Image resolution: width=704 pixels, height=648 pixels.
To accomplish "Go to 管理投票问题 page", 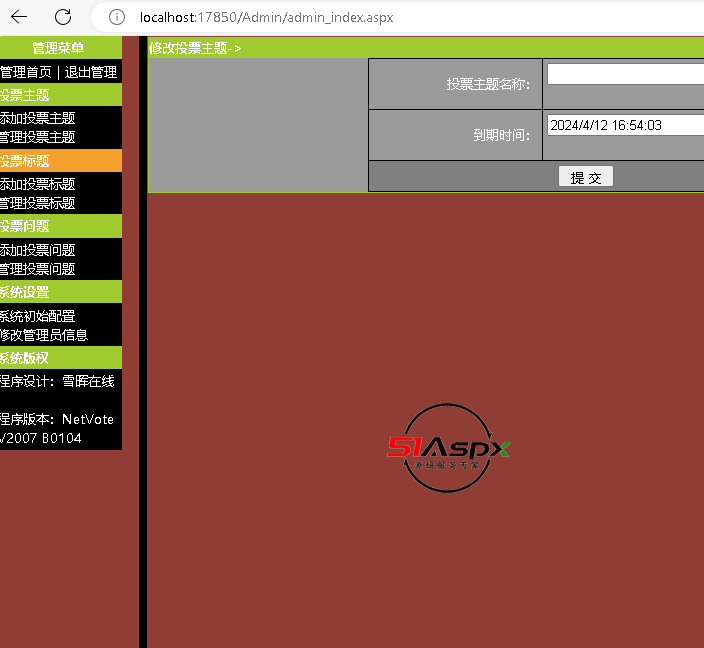I will pyautogui.click(x=38, y=269).
